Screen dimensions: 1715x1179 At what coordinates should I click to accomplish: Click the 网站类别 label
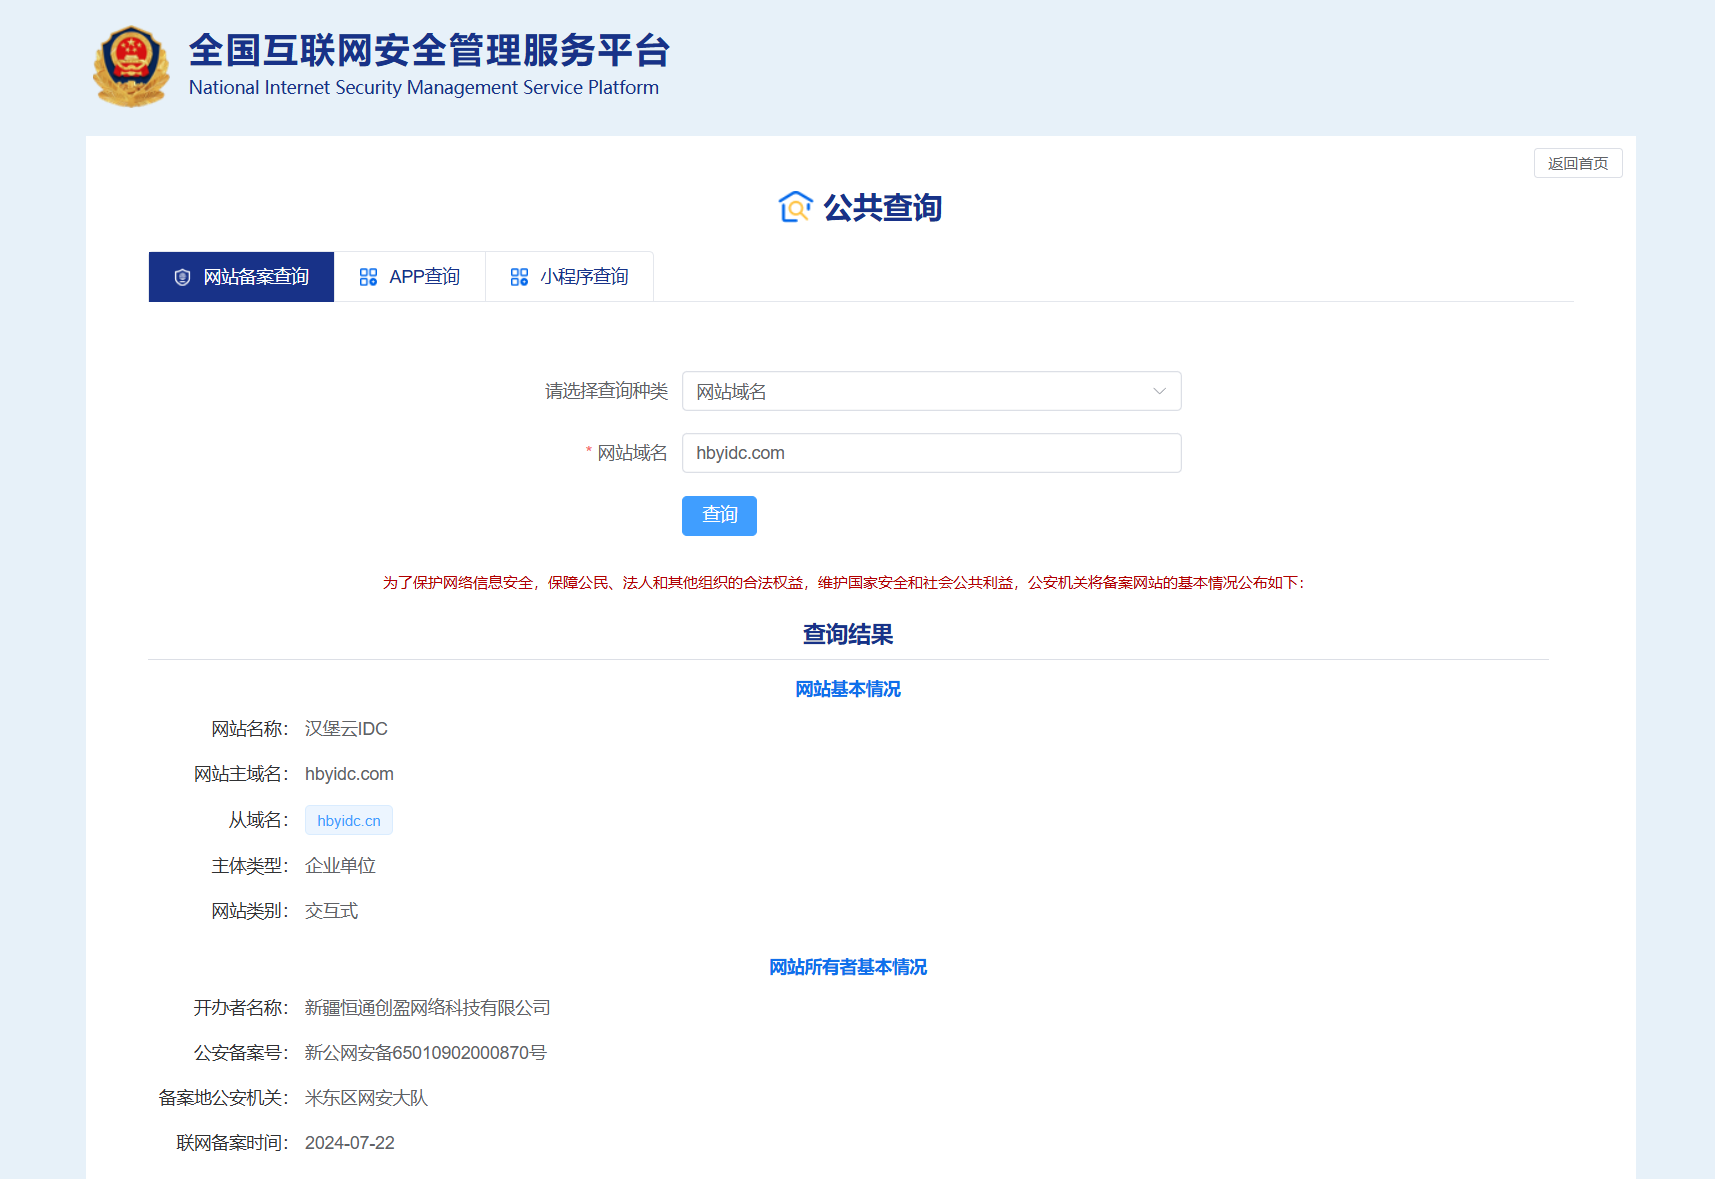pos(249,911)
